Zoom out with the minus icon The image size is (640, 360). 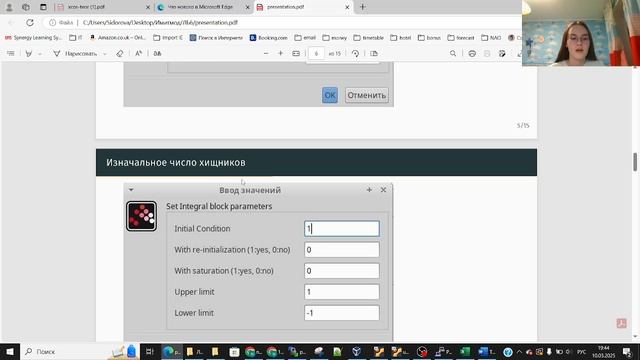[x=266, y=53]
